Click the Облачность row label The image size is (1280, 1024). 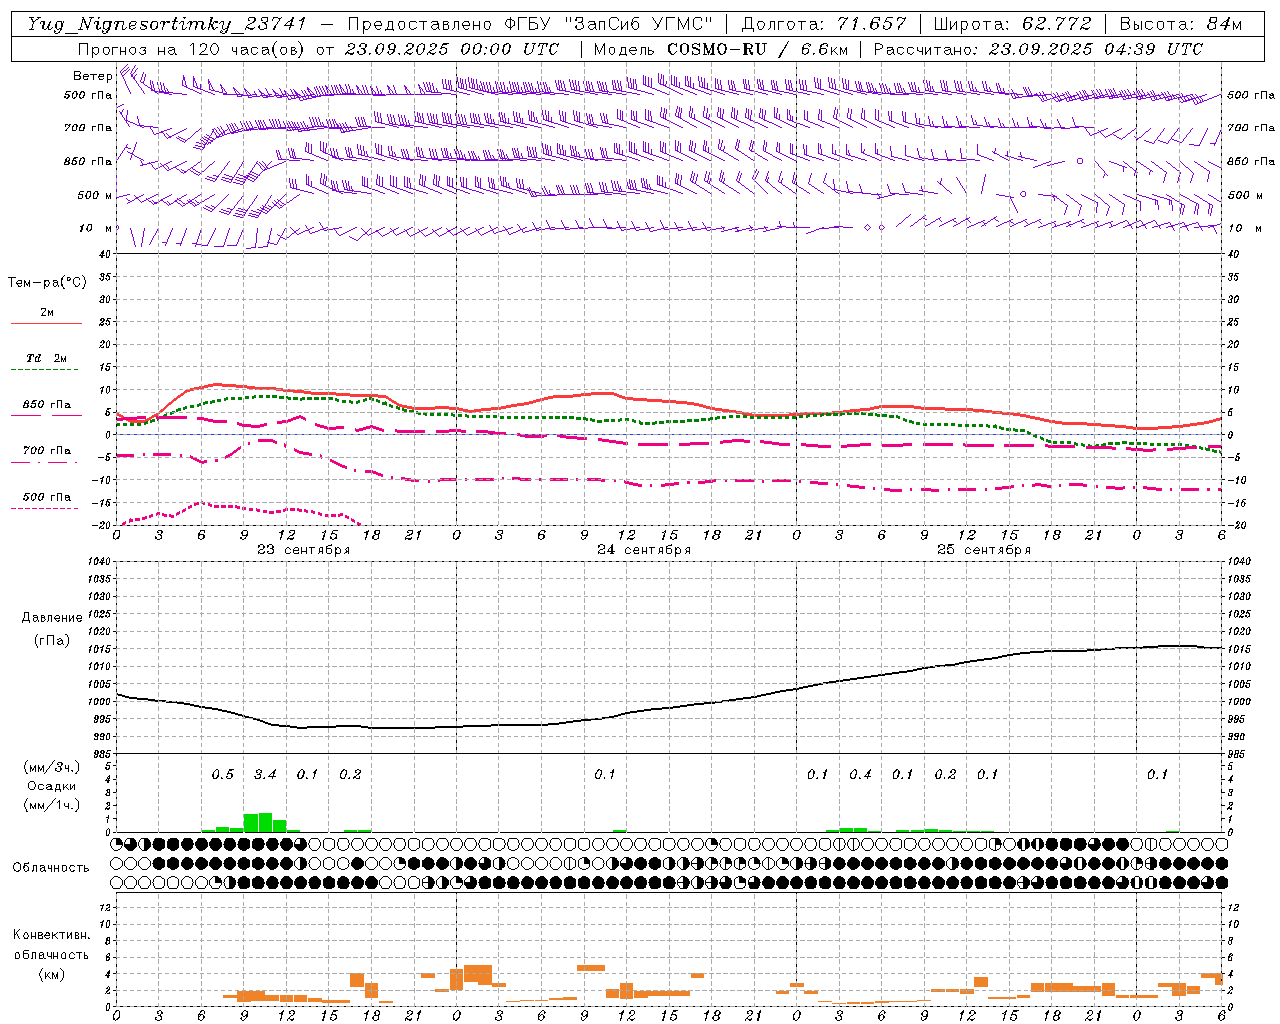point(51,868)
